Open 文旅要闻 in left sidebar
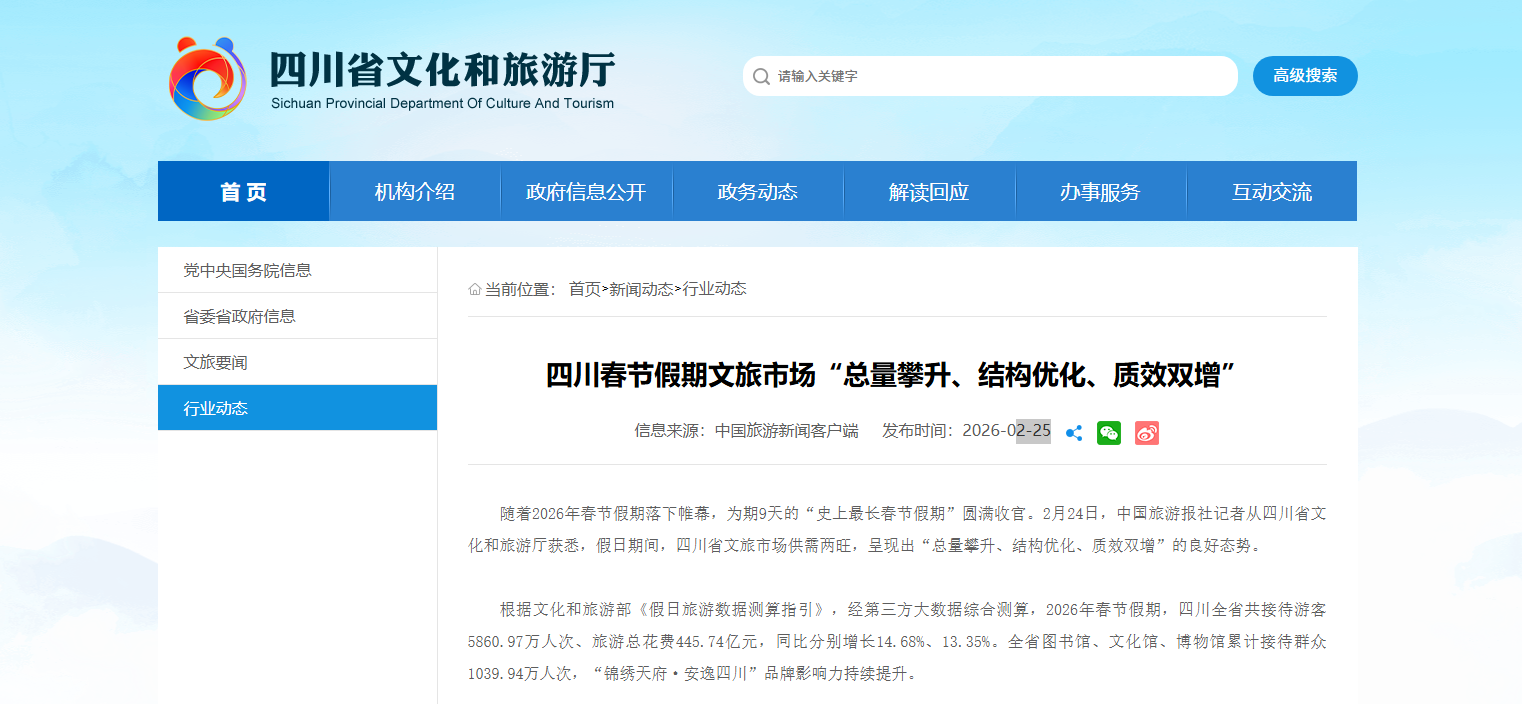1522x704 pixels. pyautogui.click(x=215, y=362)
